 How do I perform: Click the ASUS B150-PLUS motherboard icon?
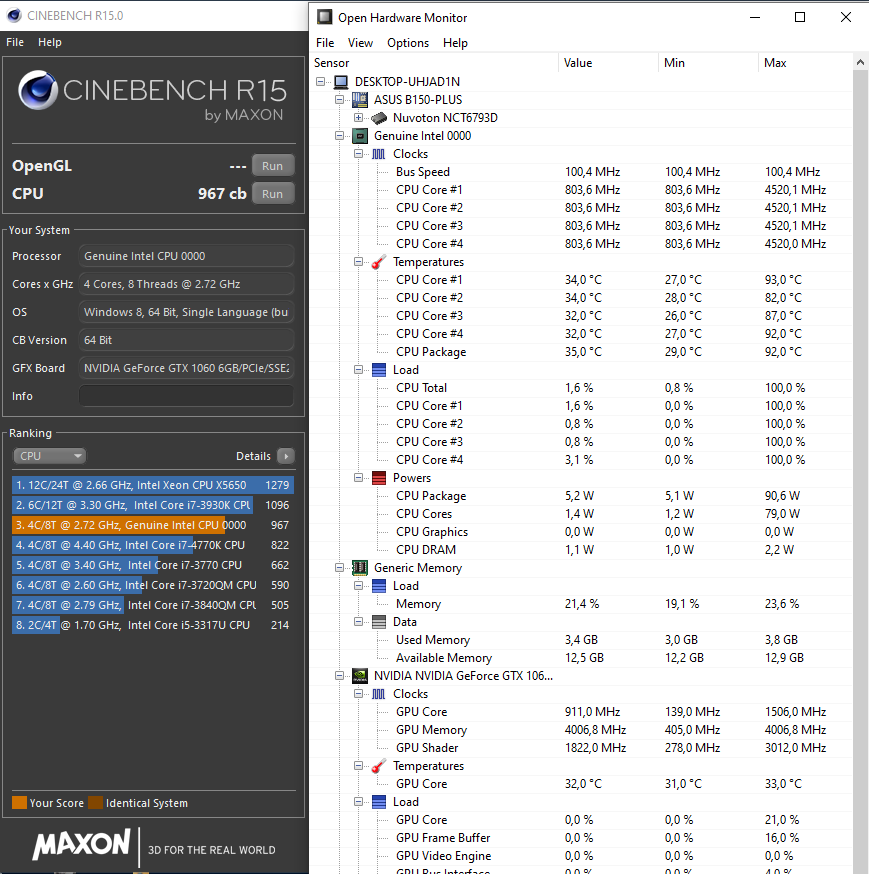click(x=360, y=100)
